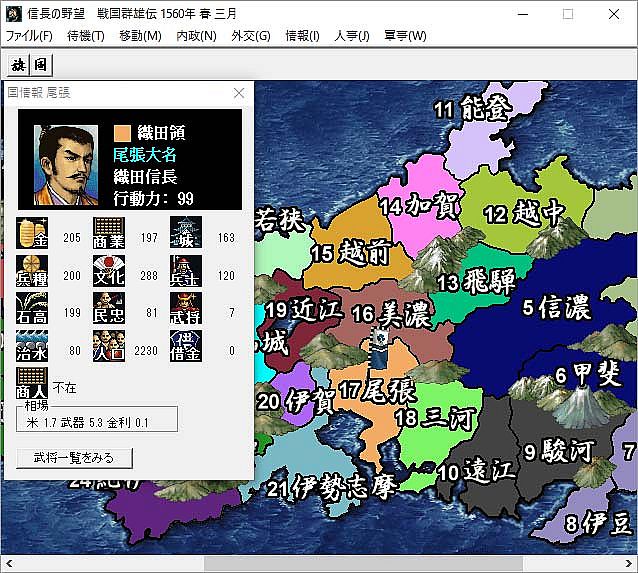Click the 兵糧 provisions icon
638x573 pixels.
32,271
